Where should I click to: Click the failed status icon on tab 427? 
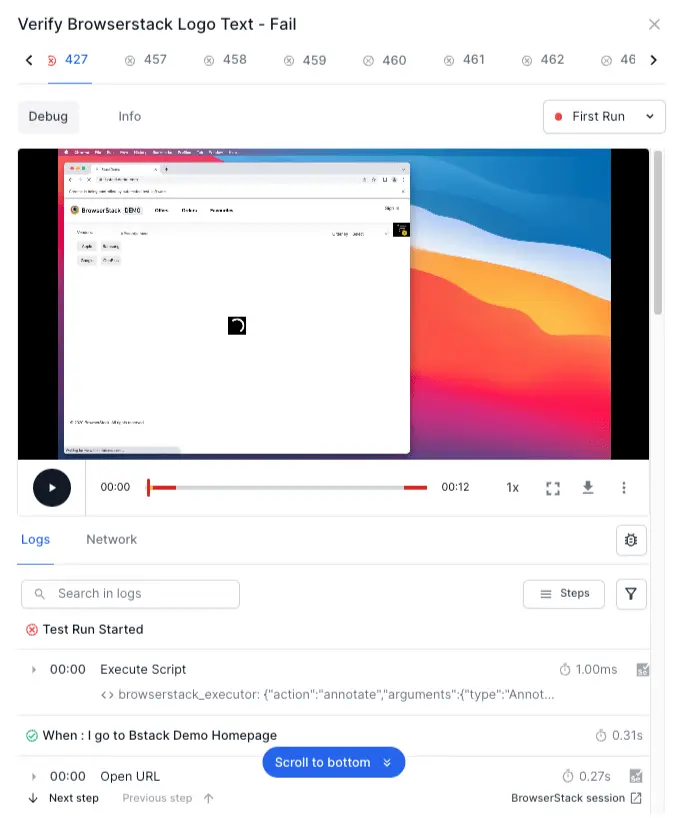pyautogui.click(x=52, y=61)
